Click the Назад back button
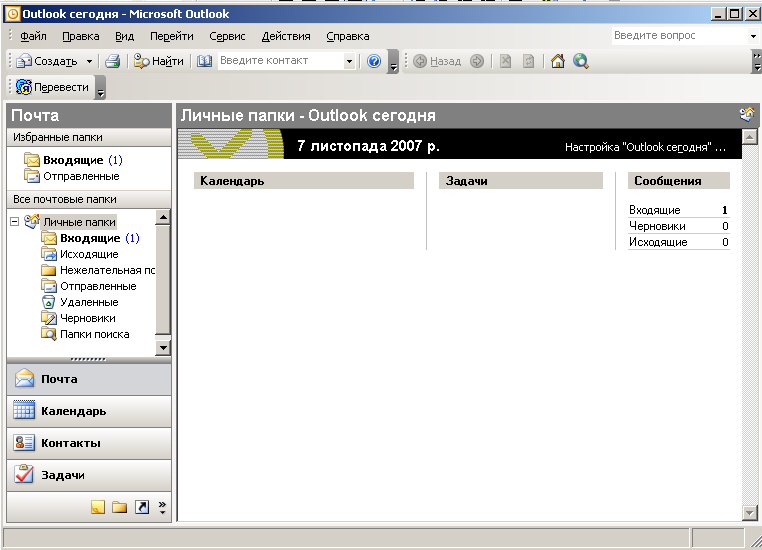This screenshot has width=762, height=550. 437,61
